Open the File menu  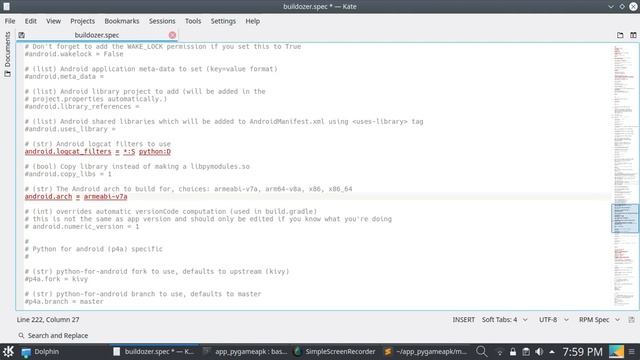(10, 21)
